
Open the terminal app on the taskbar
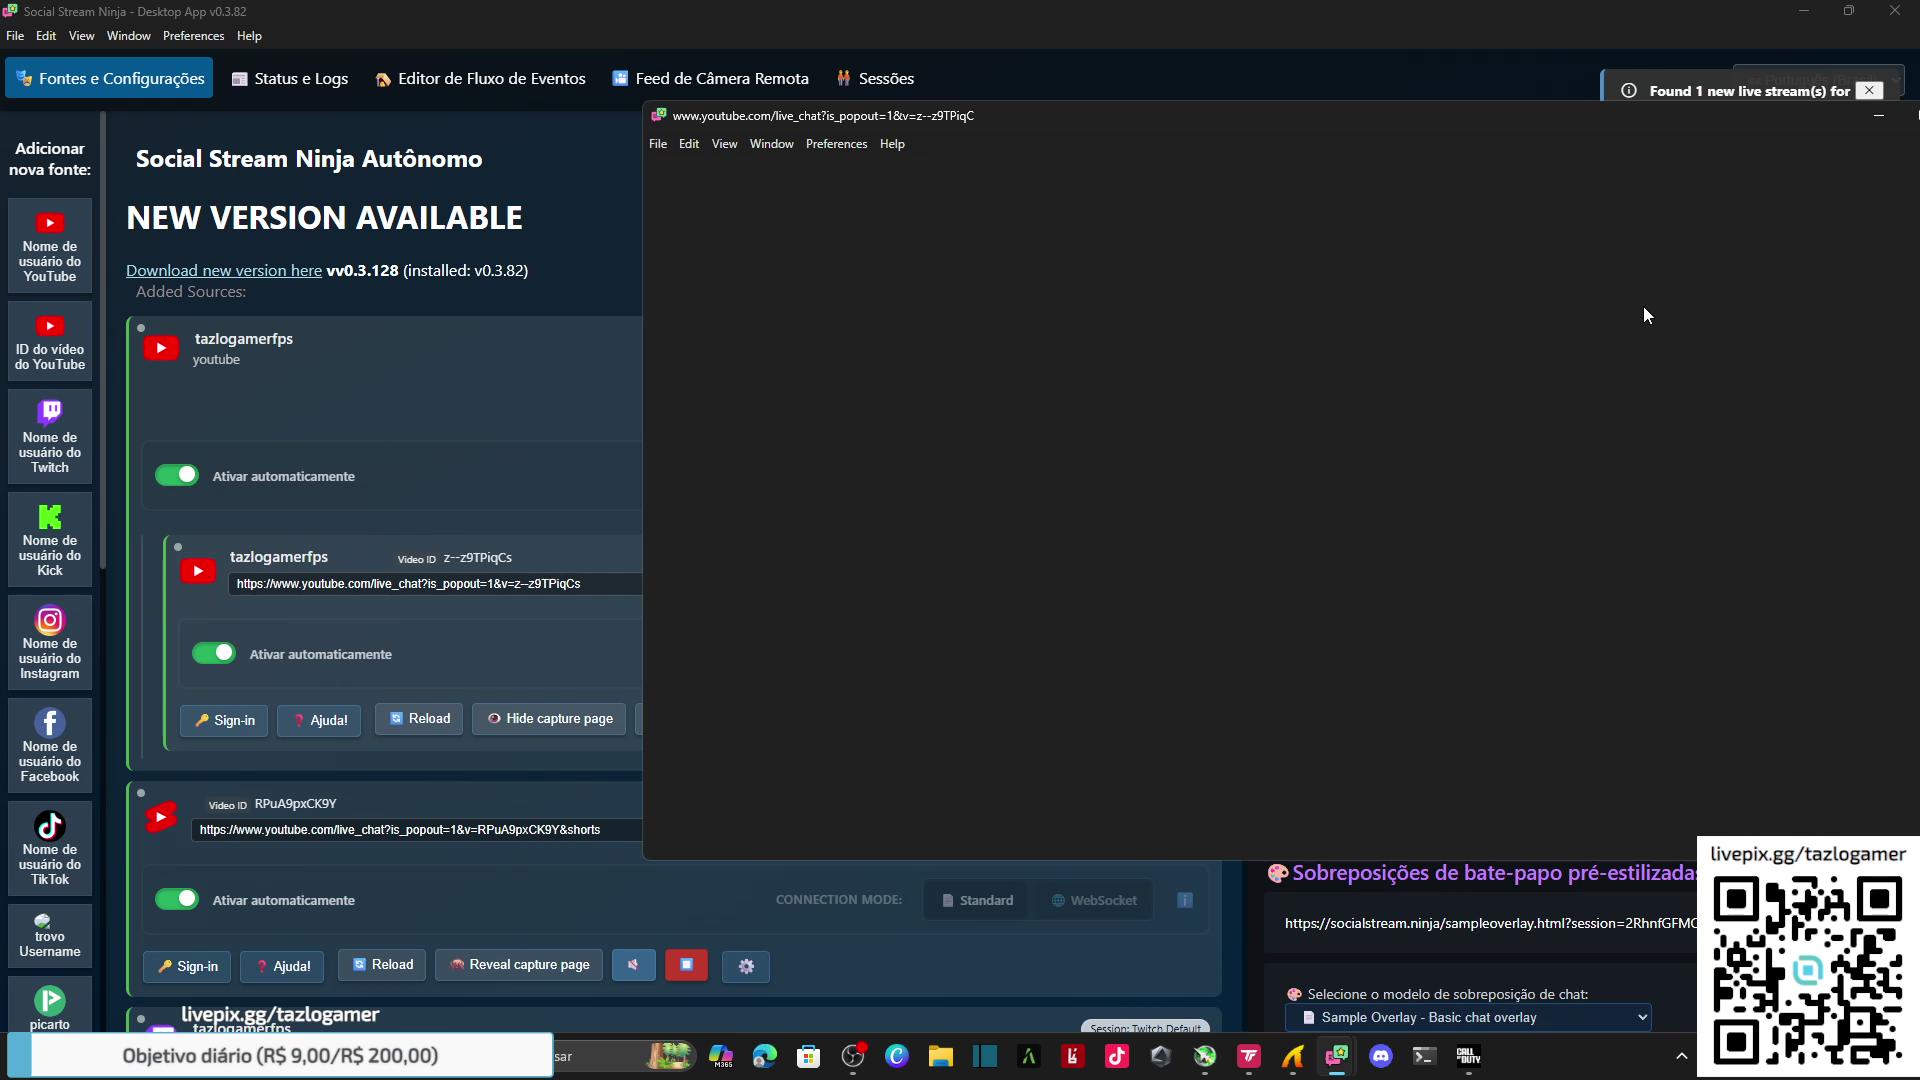[1425, 1056]
